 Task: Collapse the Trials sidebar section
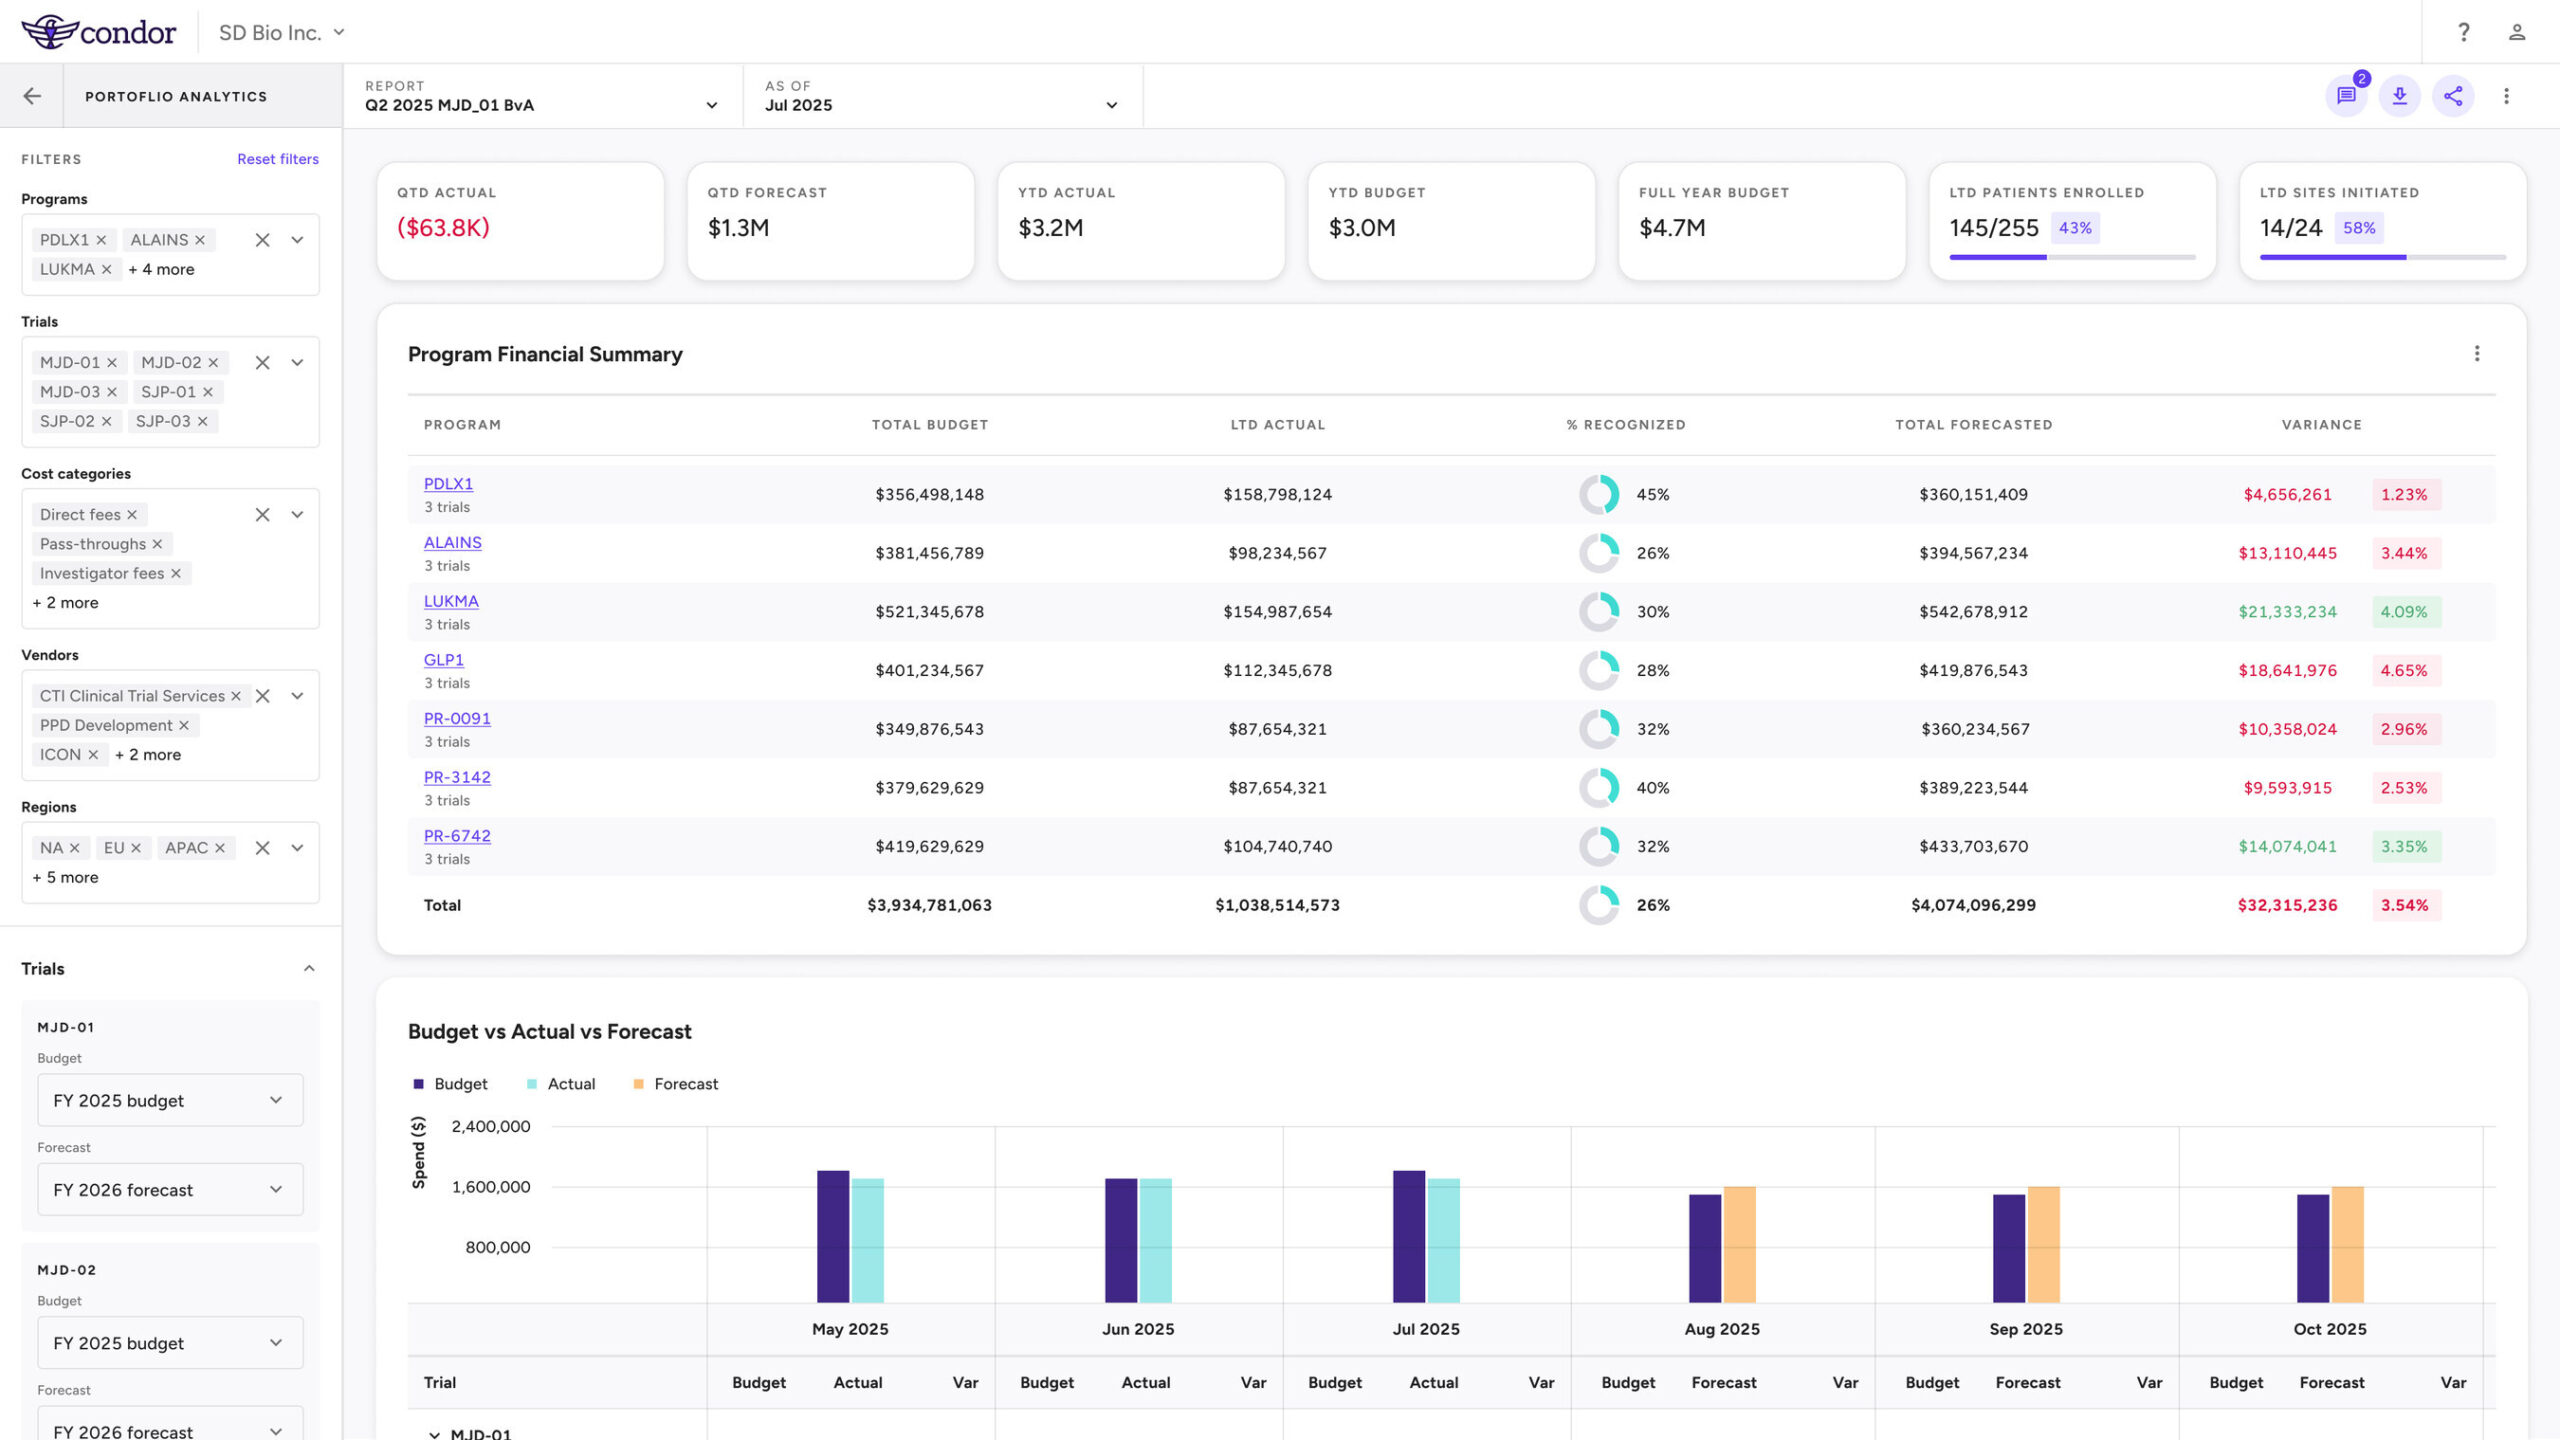point(309,969)
